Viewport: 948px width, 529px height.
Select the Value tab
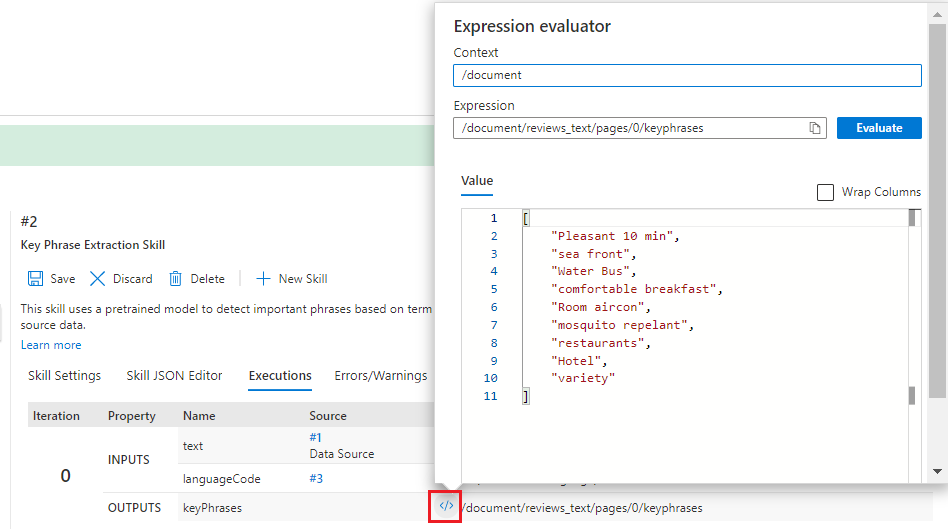coord(477,181)
